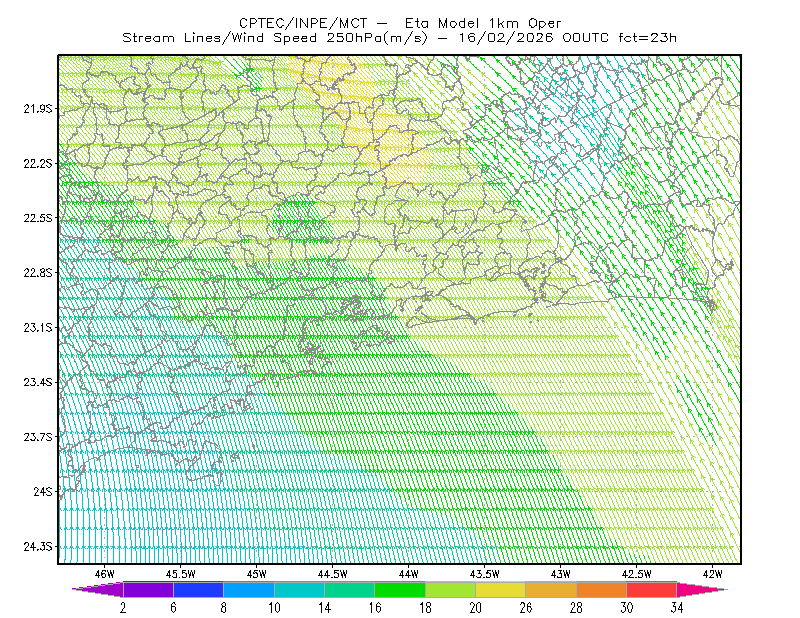Click the purple left arrow of colorbar

coord(97,589)
